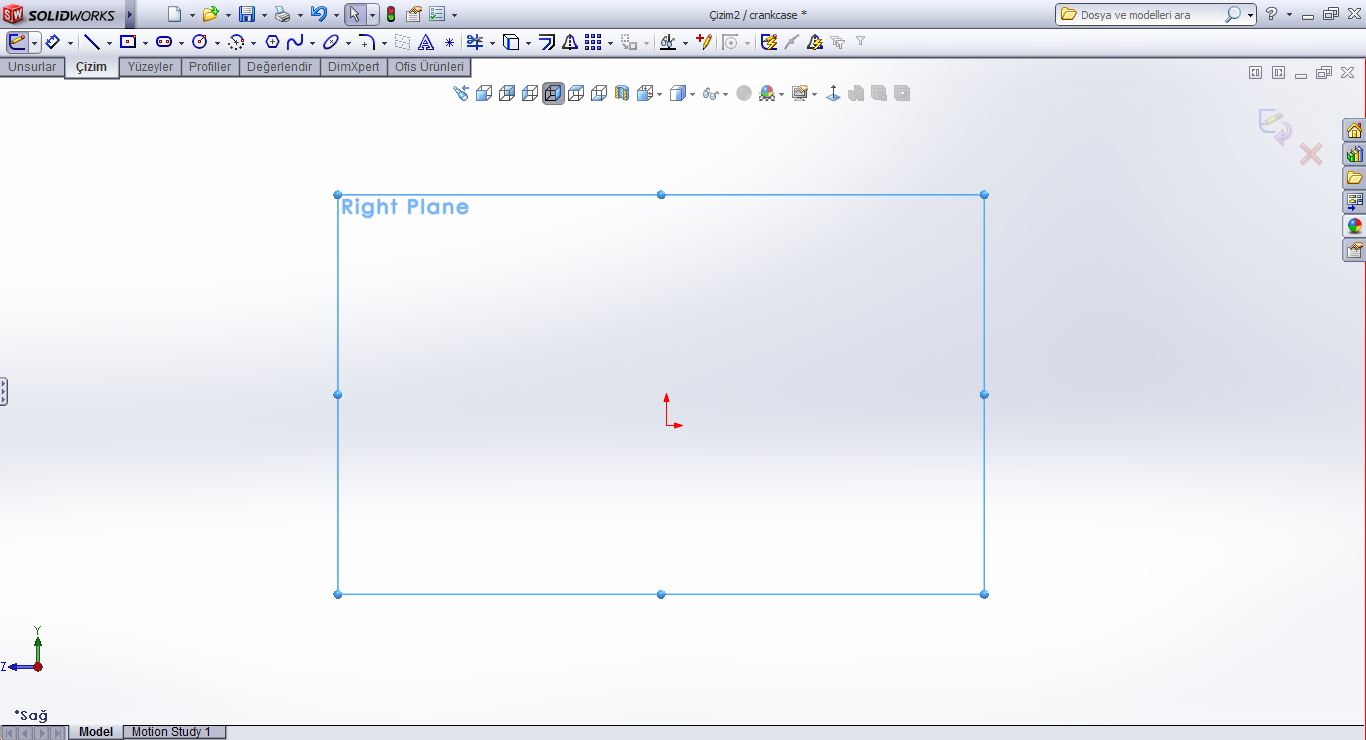Click the Save icon in toolbar
This screenshot has height=740, width=1366.
[x=246, y=14]
